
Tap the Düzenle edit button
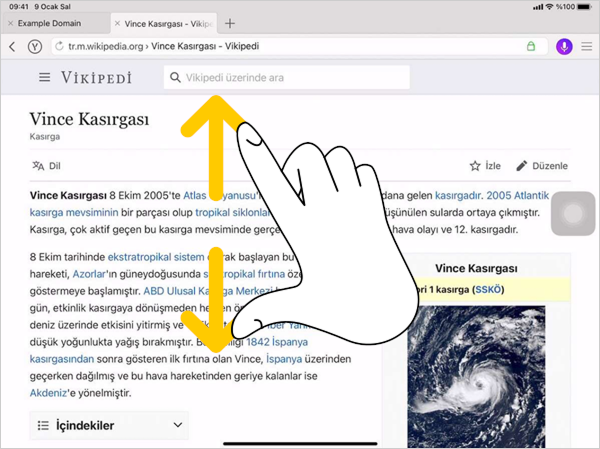pos(541,166)
